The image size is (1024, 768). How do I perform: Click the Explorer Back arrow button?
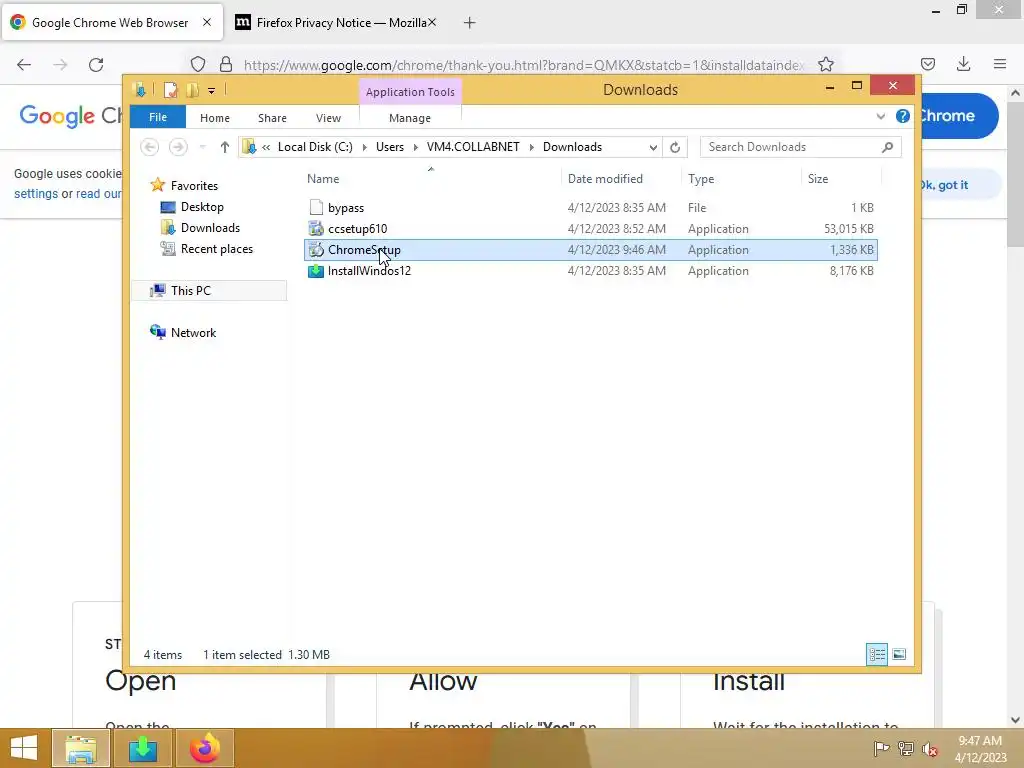click(150, 147)
